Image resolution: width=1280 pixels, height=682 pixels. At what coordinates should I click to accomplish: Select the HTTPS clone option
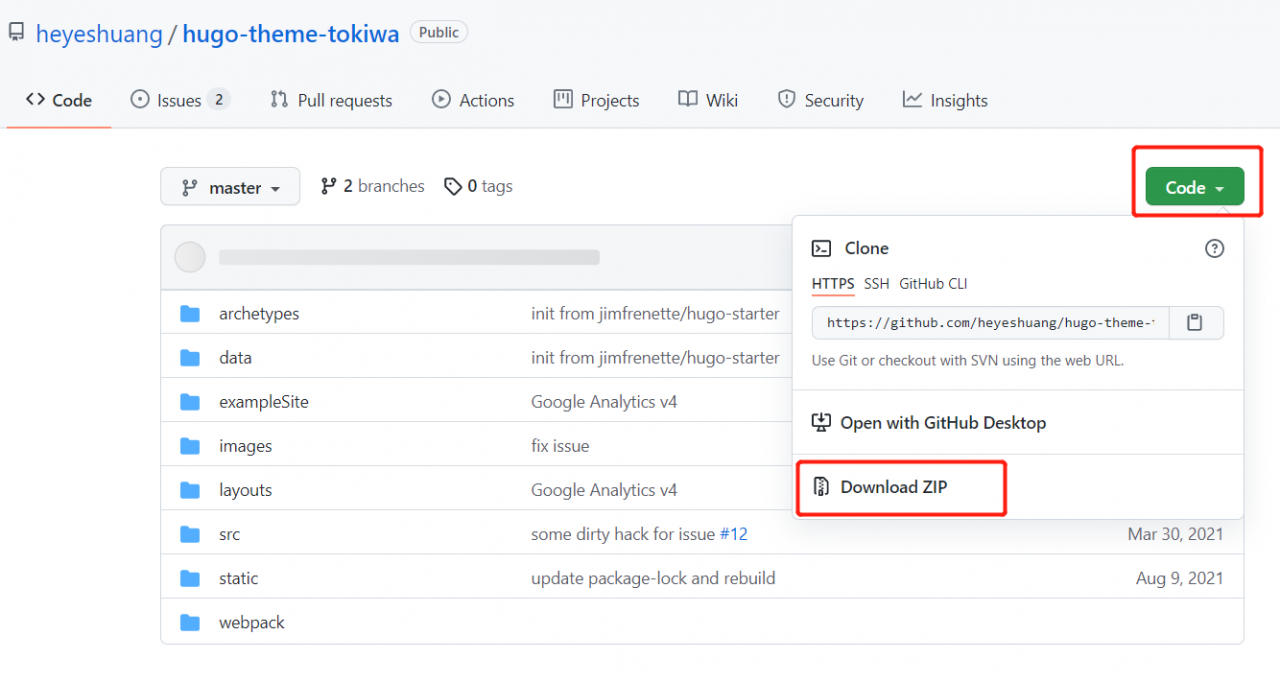point(833,284)
